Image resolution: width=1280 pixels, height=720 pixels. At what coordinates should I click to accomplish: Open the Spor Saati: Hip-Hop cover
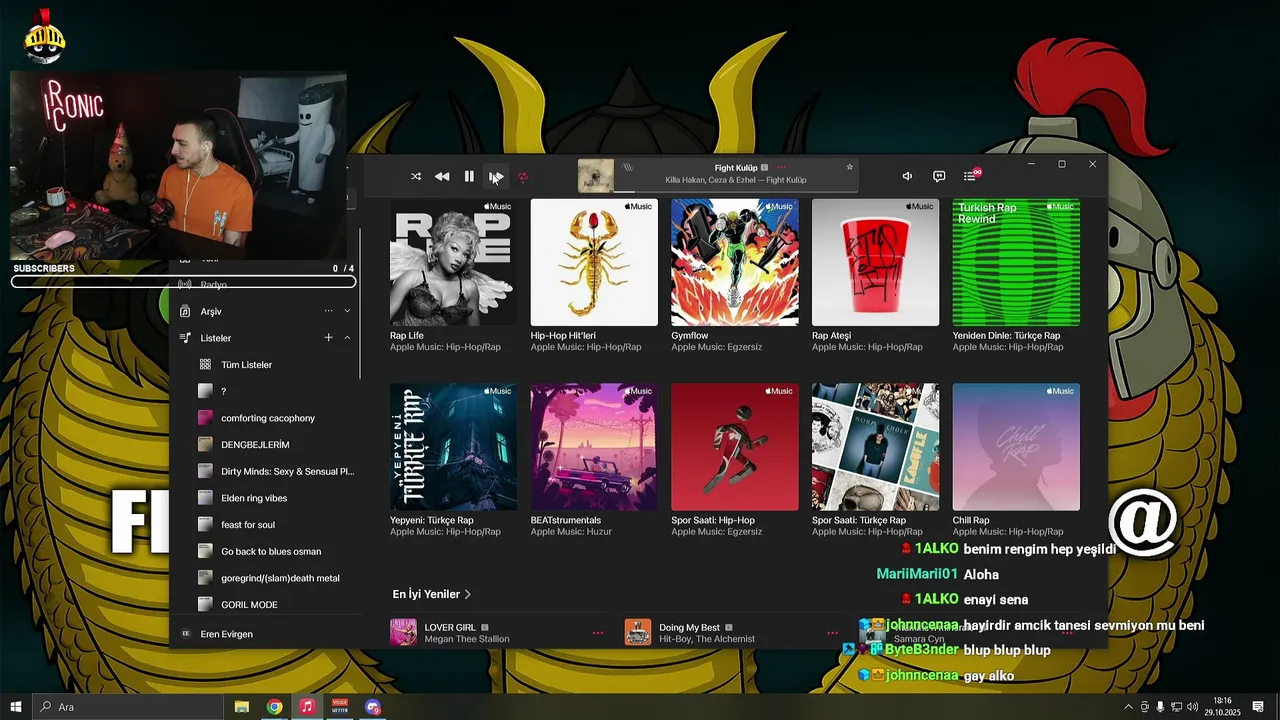735,447
